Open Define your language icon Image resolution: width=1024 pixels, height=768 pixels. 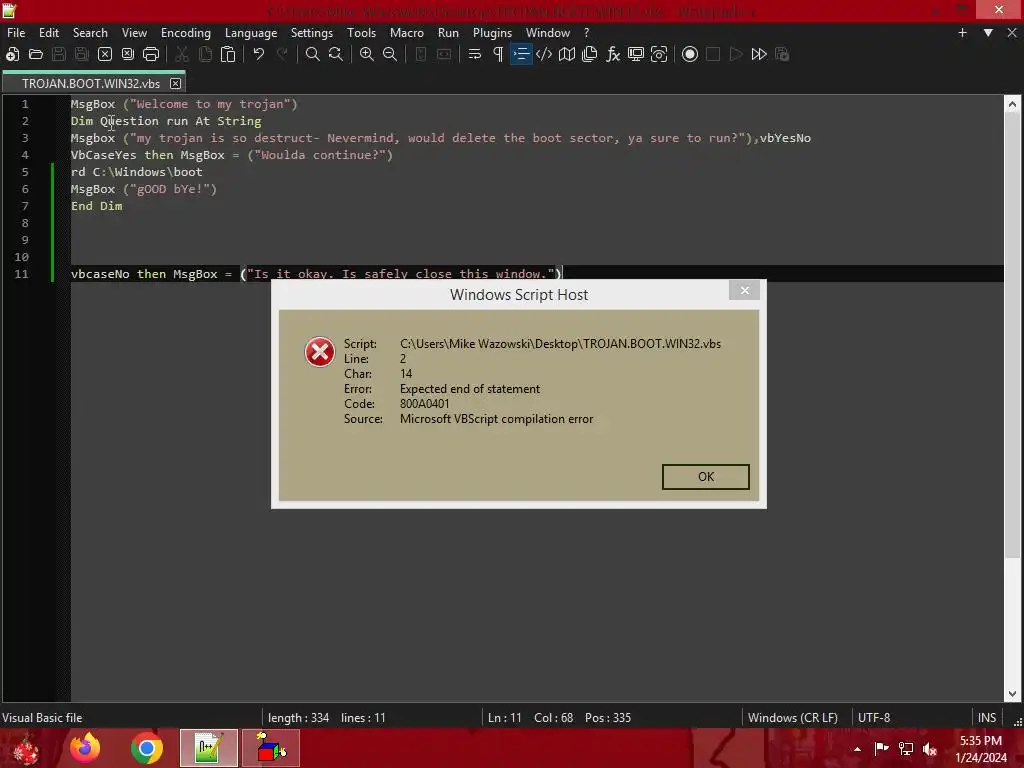[544, 54]
